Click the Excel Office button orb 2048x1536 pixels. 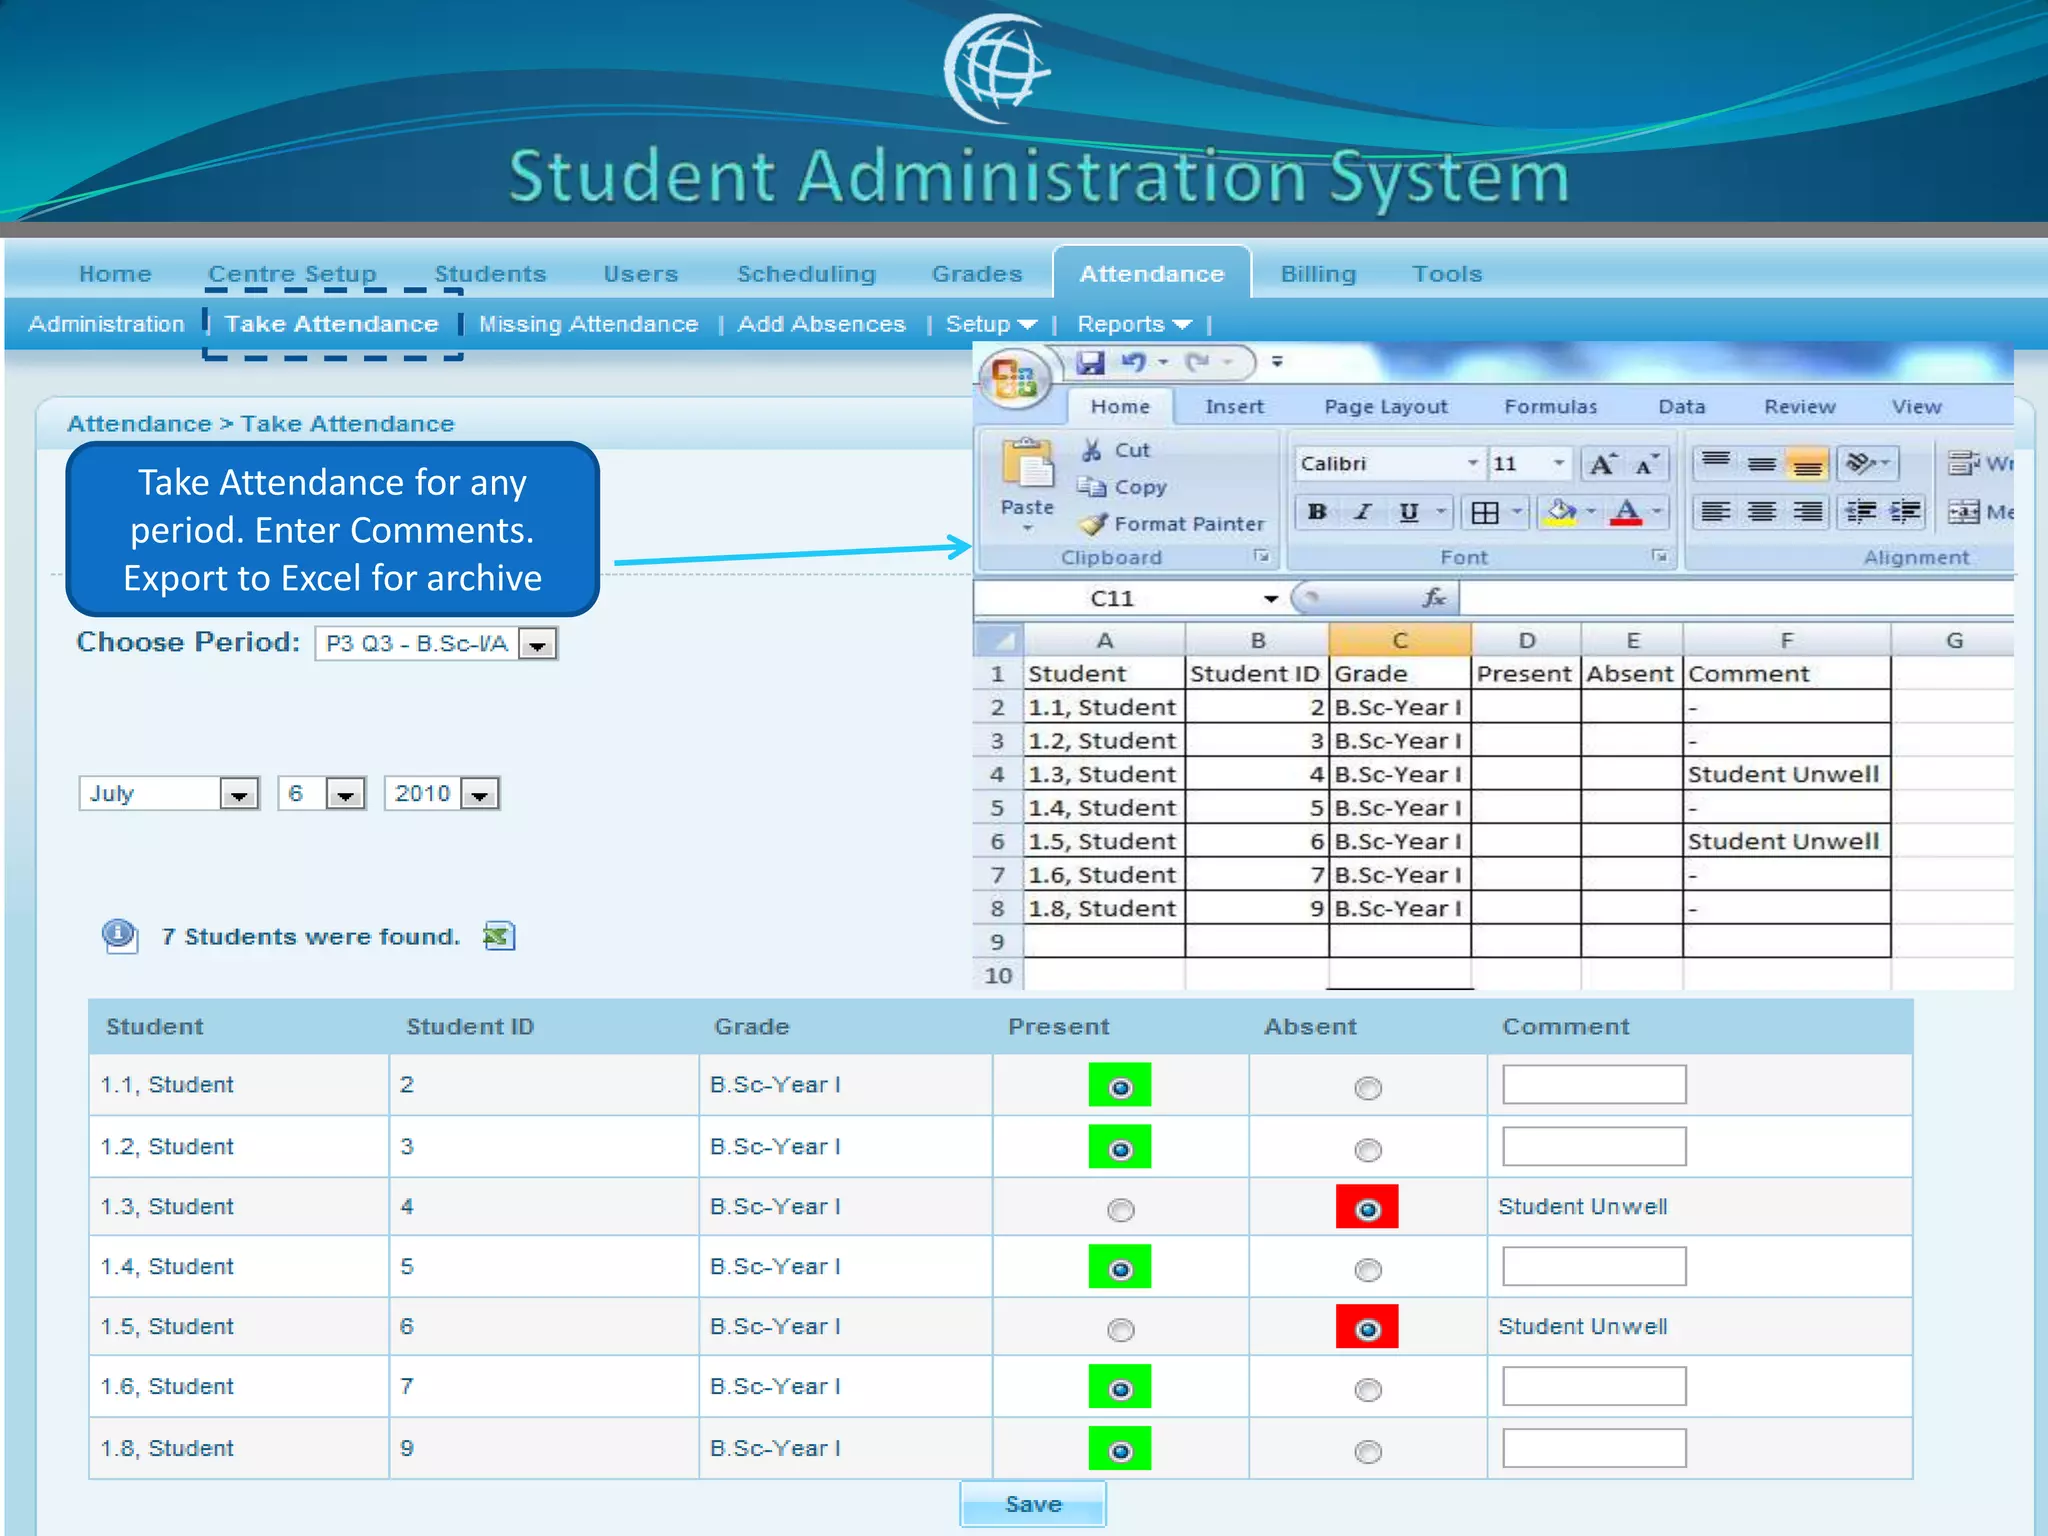(x=1013, y=379)
